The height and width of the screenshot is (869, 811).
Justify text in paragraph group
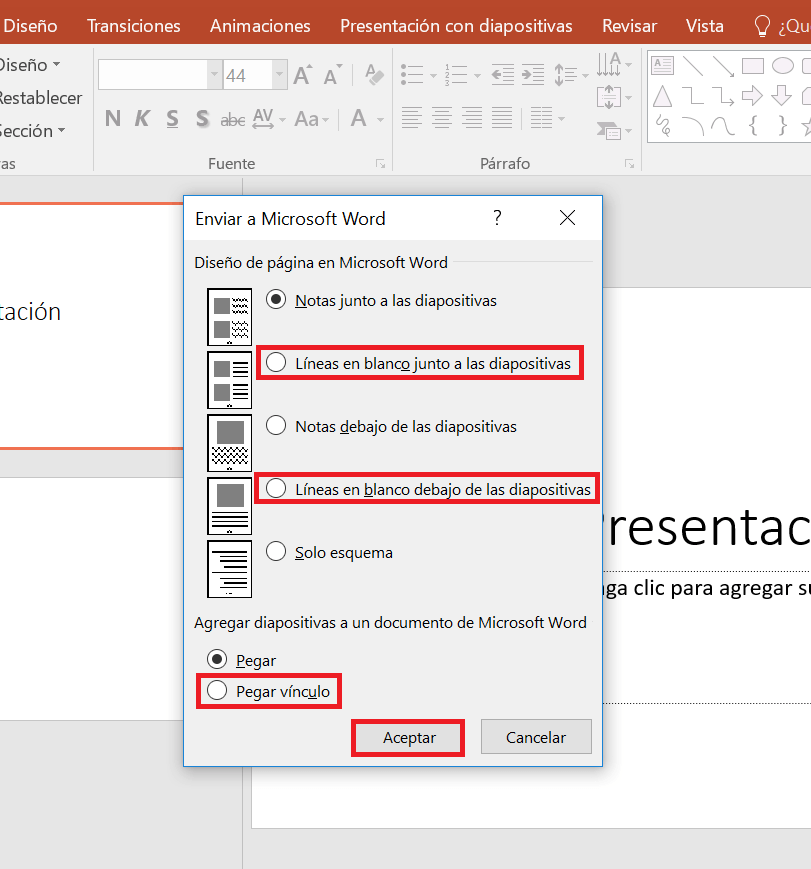502,118
